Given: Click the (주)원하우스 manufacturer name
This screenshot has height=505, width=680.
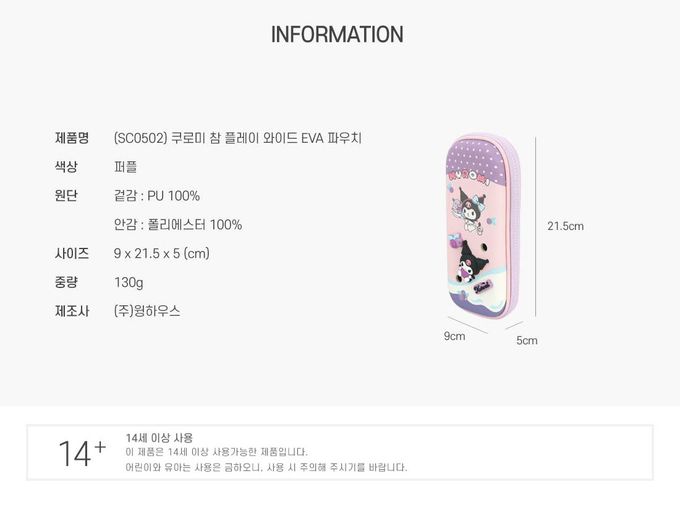Looking at the screenshot, I should point(148,311).
